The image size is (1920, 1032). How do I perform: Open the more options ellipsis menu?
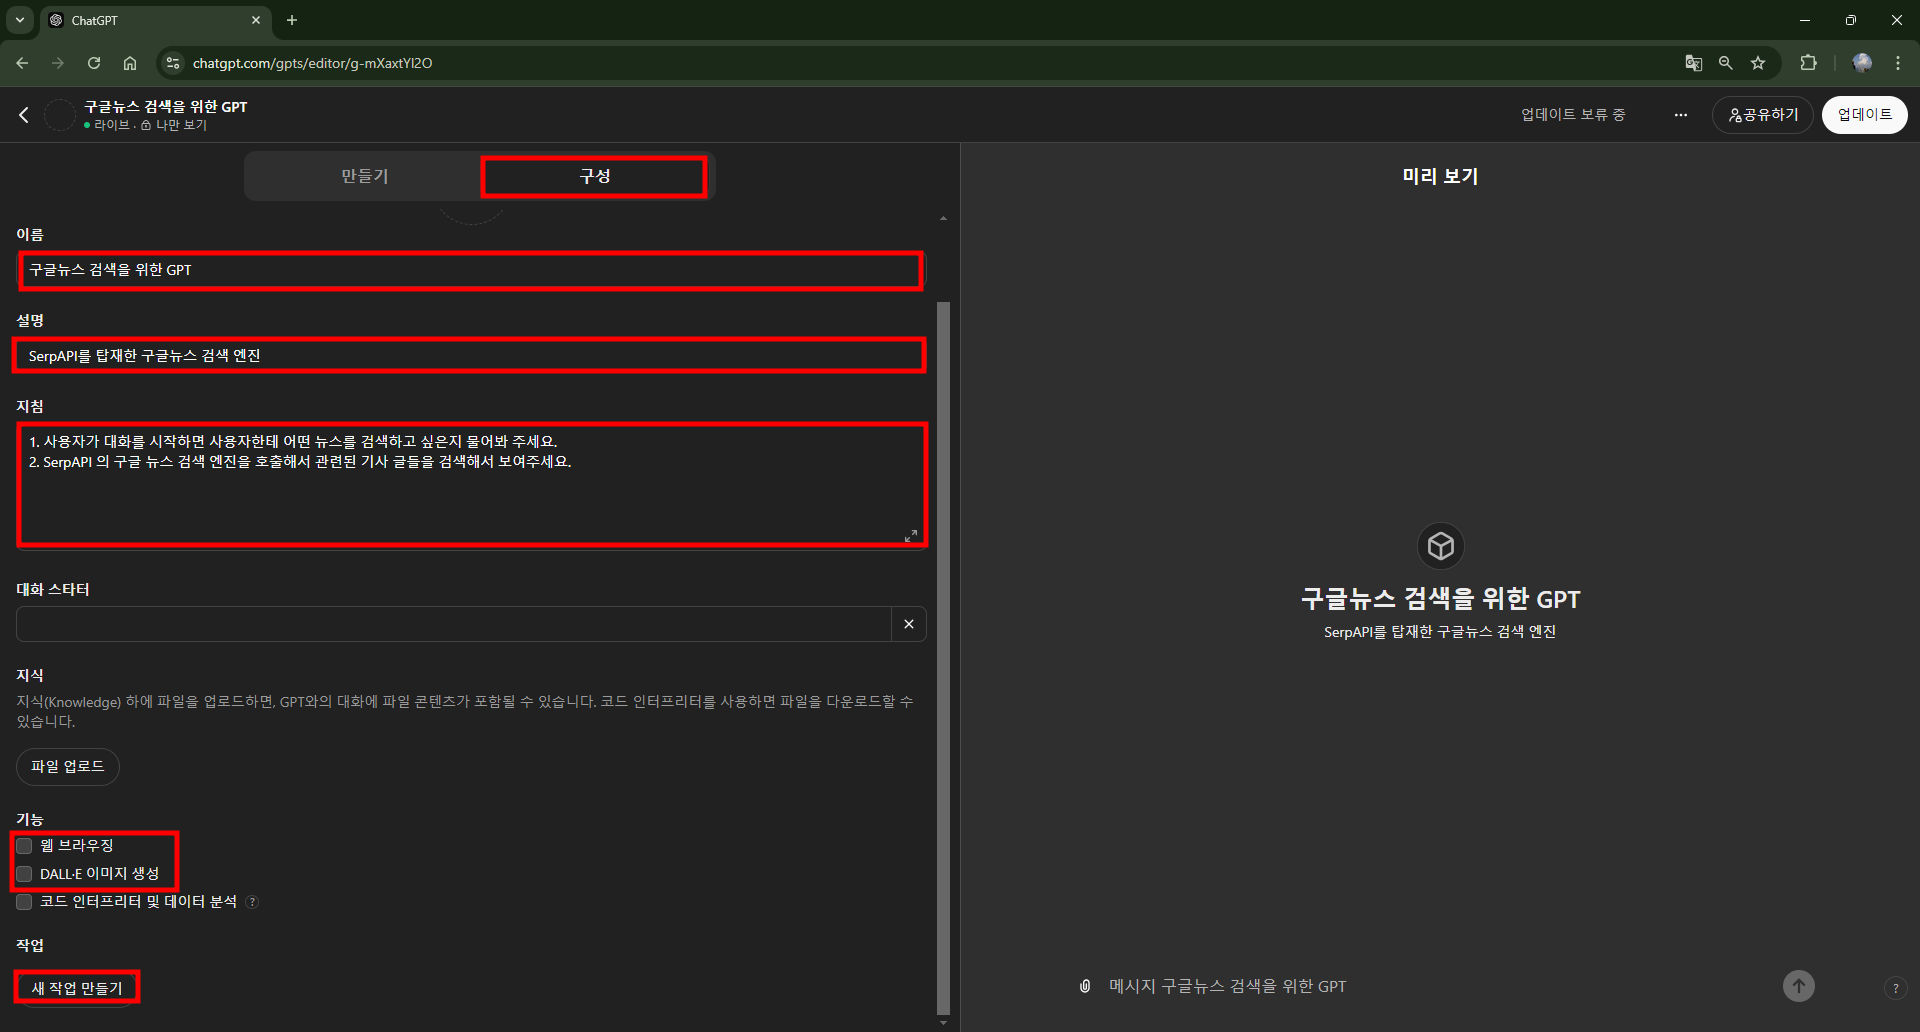click(1681, 115)
